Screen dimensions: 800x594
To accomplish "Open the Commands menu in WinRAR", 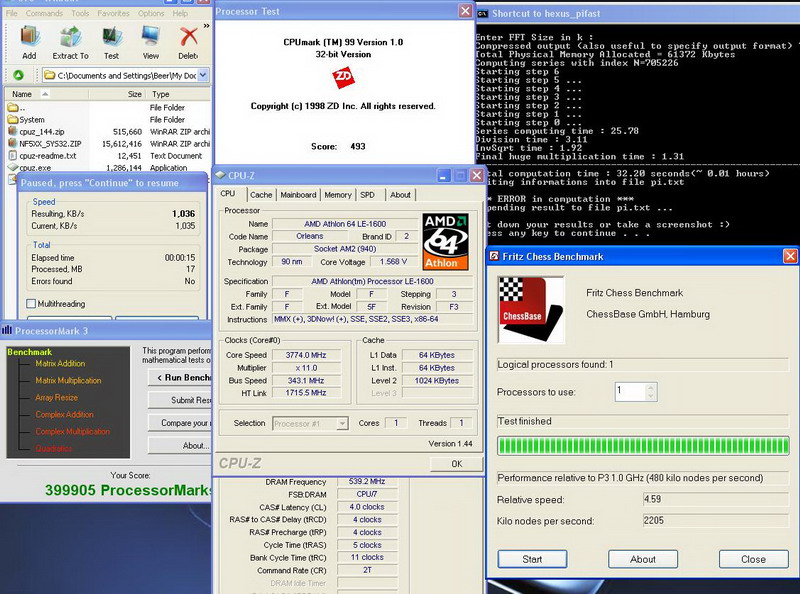I will 44,13.
